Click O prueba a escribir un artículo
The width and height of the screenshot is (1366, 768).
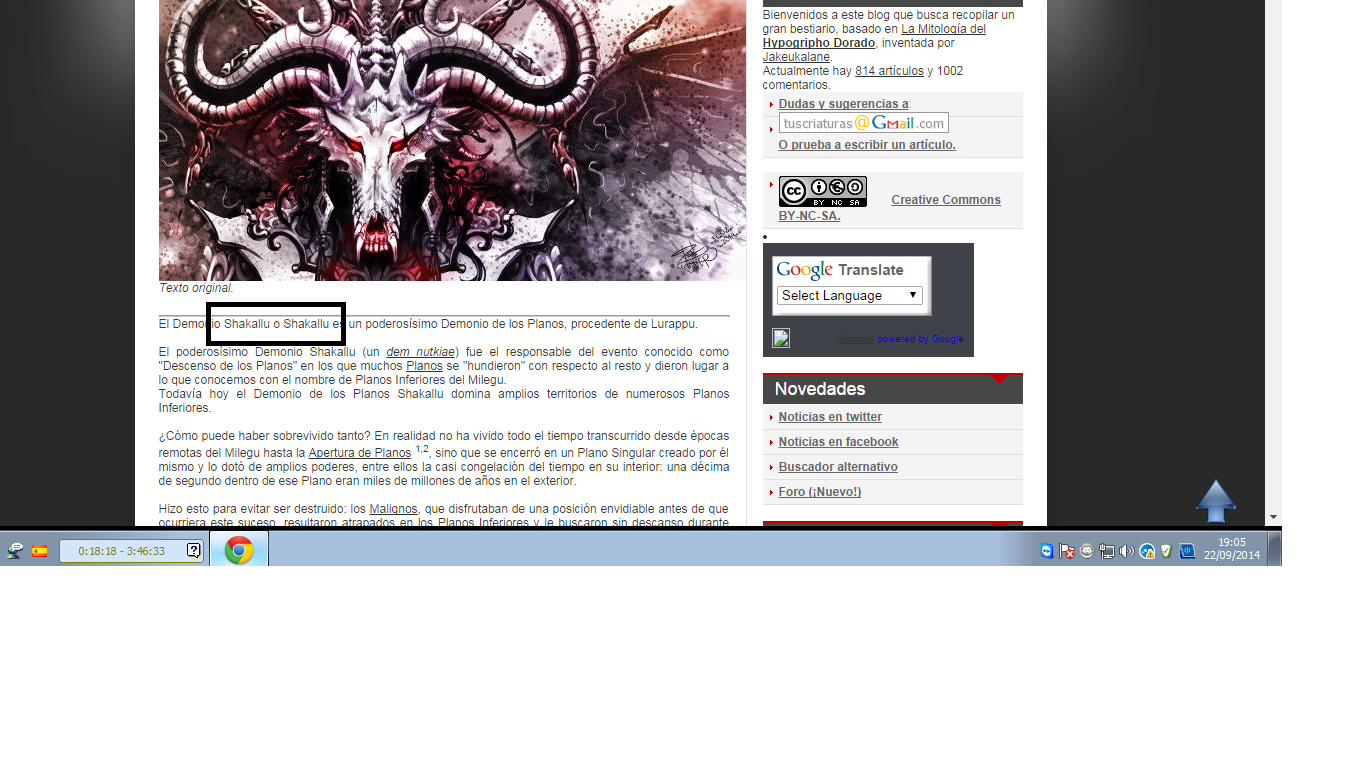pyautogui.click(x=867, y=145)
